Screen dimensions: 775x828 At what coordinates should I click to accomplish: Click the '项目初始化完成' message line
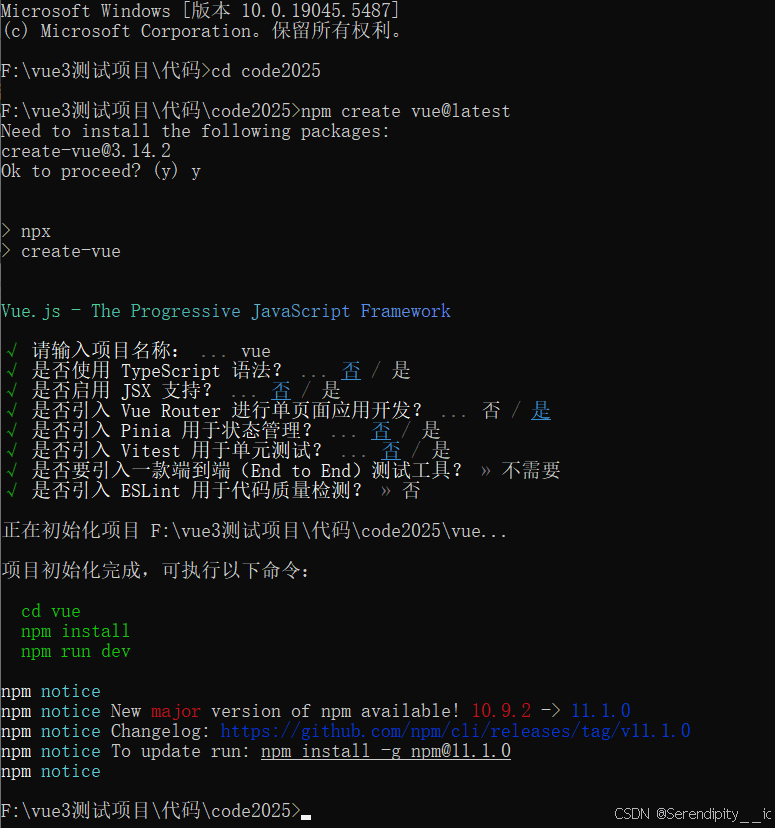click(156, 571)
